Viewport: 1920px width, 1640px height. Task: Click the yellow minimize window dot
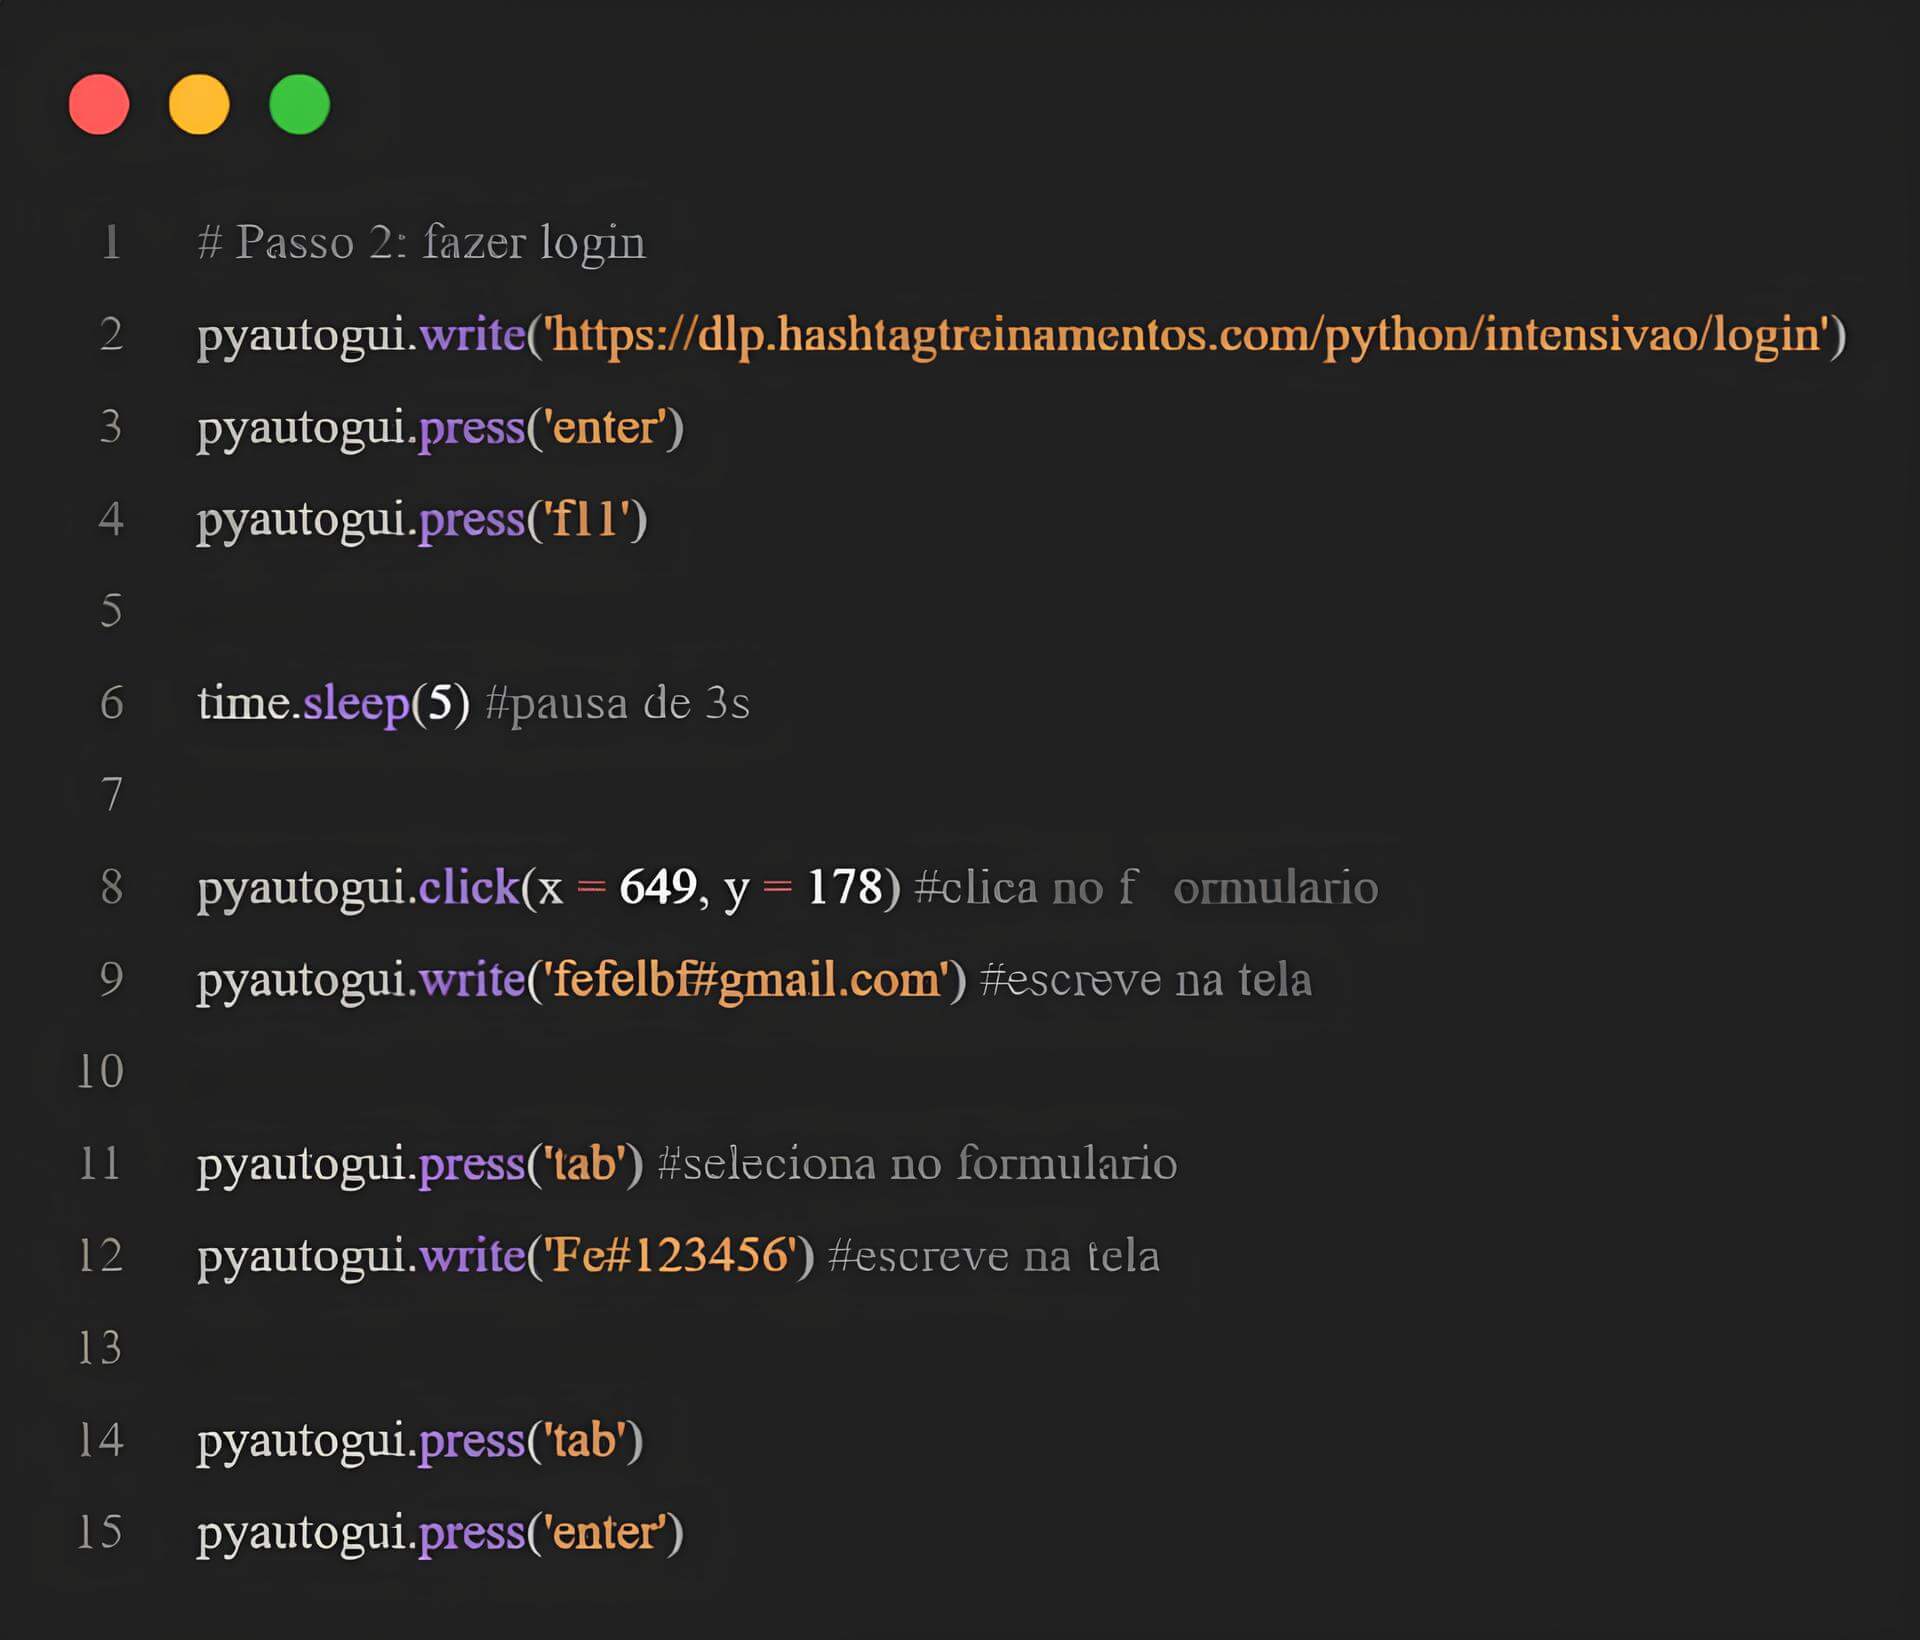[199, 104]
